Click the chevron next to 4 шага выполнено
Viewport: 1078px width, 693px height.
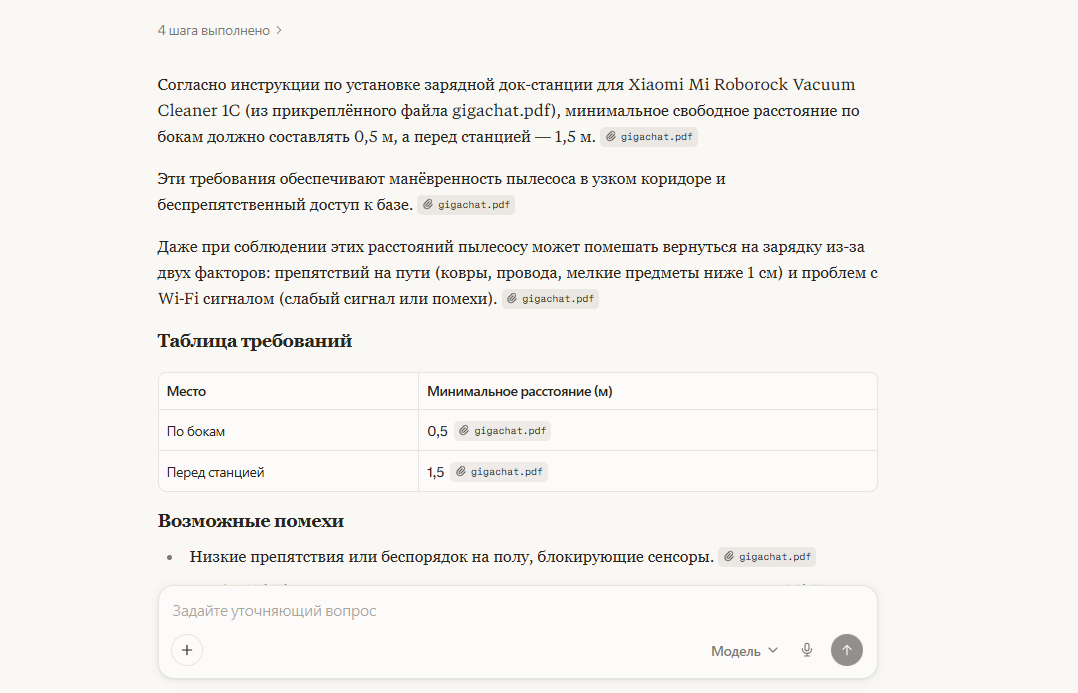[279, 30]
